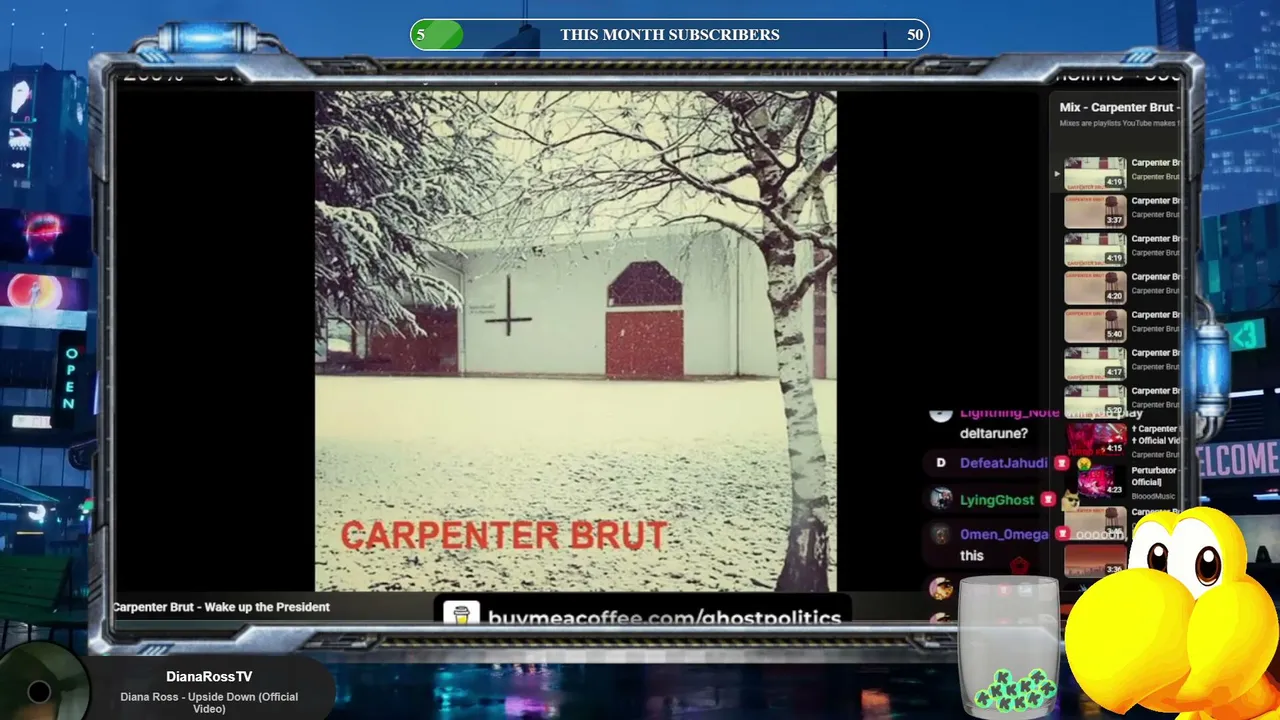Click the 'deltarune?' chat message
The width and height of the screenshot is (1280, 720).
tap(994, 434)
